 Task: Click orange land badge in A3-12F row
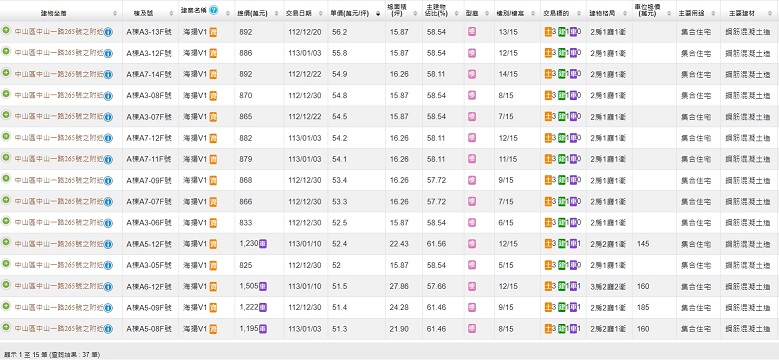(548, 53)
